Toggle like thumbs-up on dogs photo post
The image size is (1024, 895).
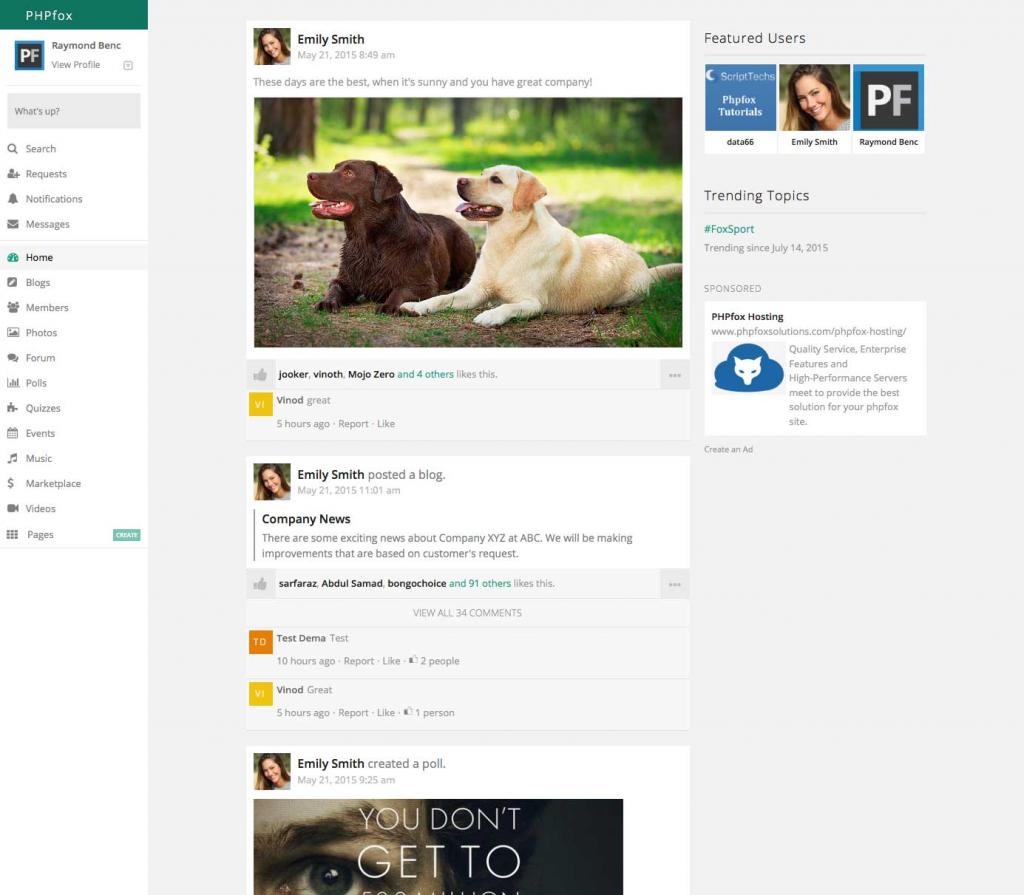point(260,375)
